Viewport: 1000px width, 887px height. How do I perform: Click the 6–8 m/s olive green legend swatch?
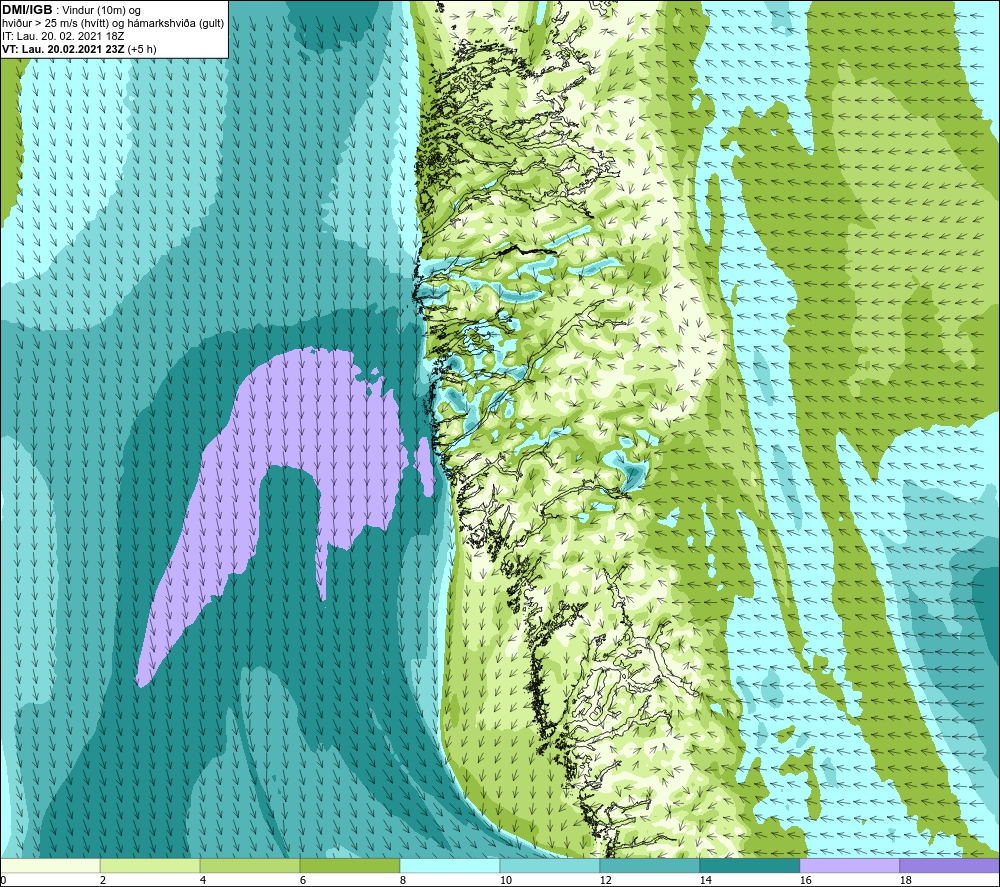pyautogui.click(x=349, y=865)
